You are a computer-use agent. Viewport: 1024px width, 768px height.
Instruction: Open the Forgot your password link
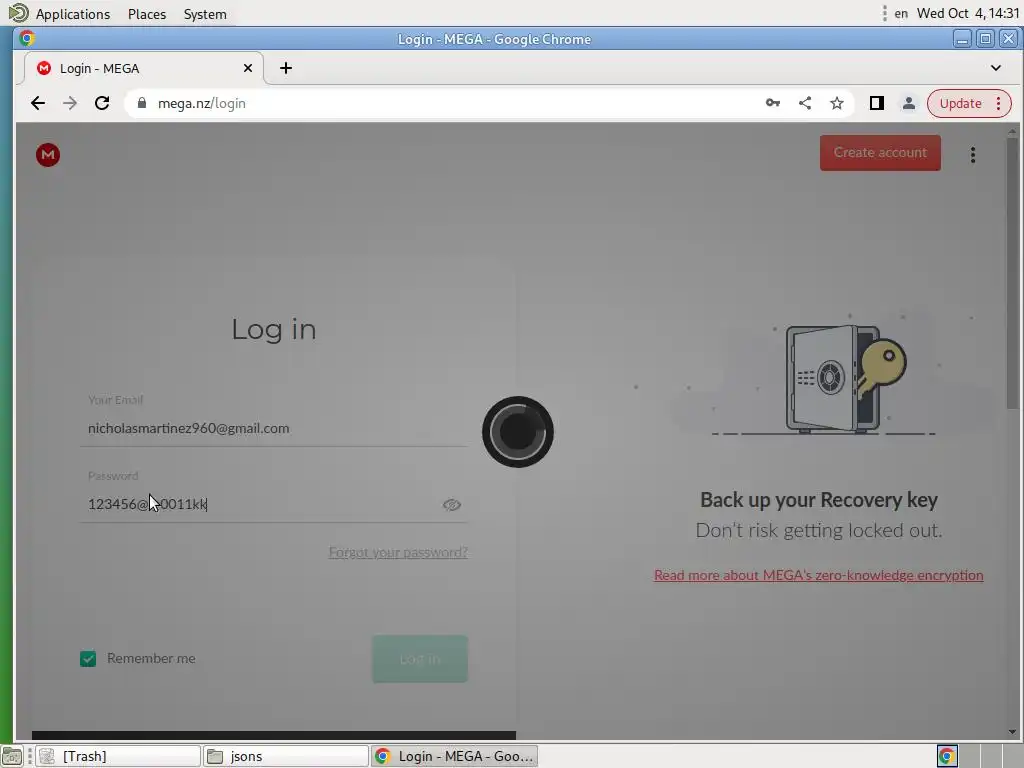pyautogui.click(x=398, y=552)
